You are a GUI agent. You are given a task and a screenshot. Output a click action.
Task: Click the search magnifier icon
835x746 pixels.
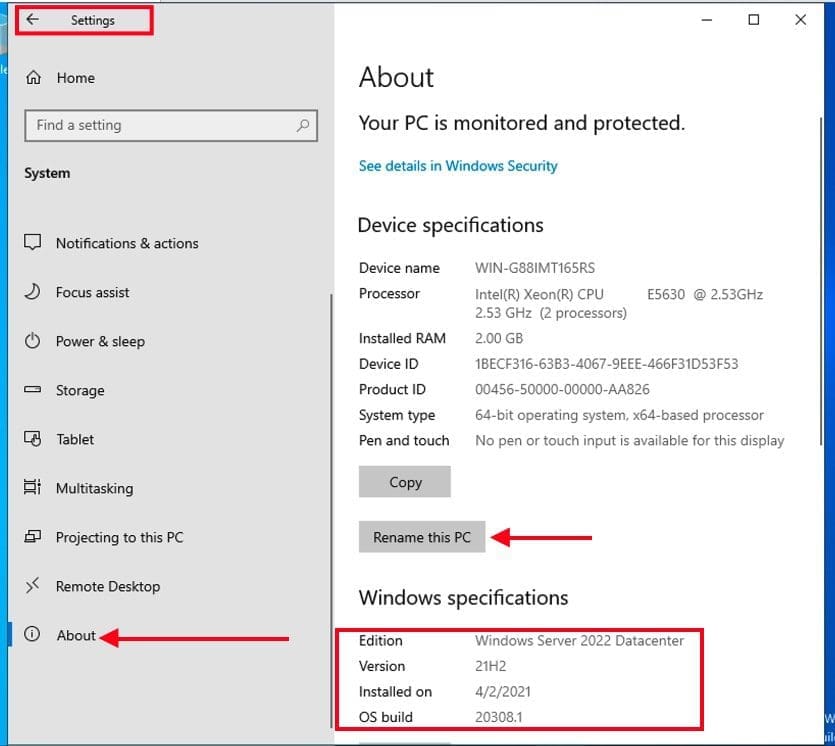(303, 126)
